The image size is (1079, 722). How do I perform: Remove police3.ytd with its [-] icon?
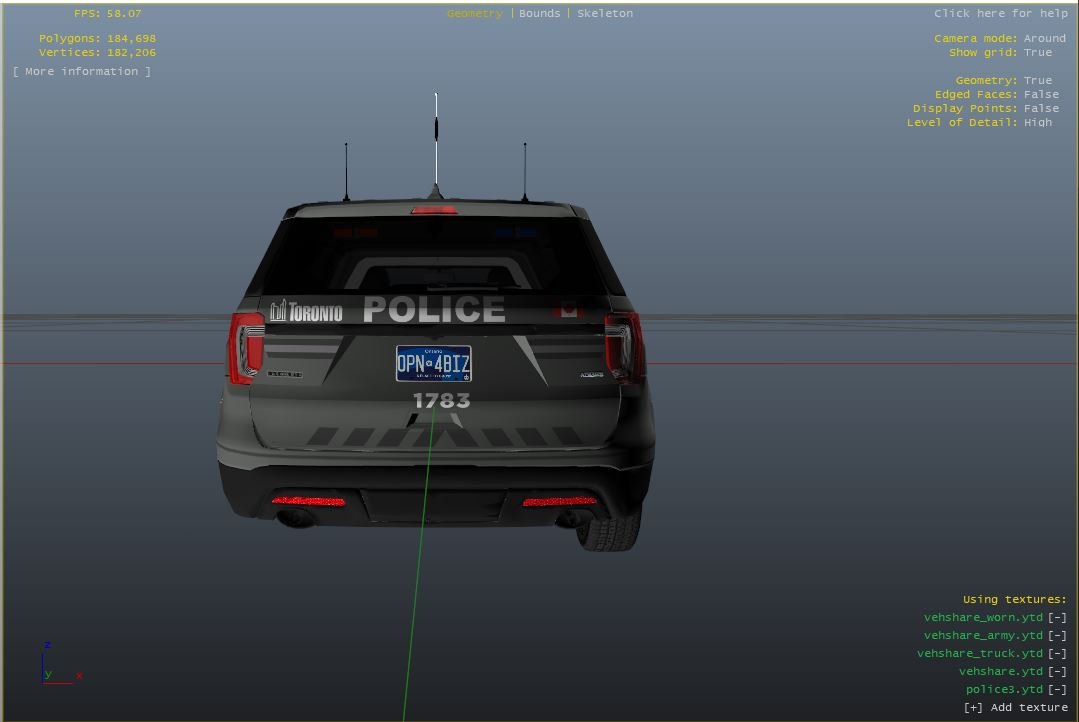(1057, 690)
